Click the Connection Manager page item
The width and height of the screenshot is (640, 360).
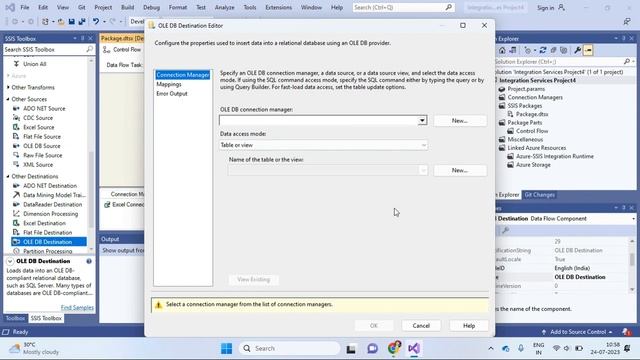(x=183, y=75)
